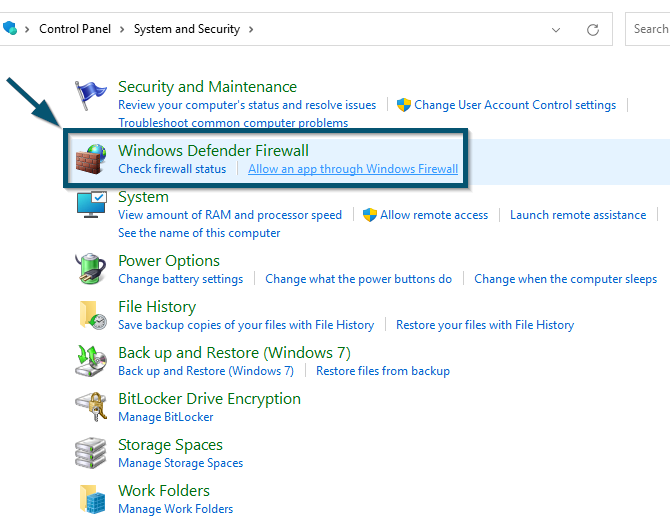This screenshot has height=528, width=670.
Task: Click the Security and Maintenance flag icon
Action: 90,96
